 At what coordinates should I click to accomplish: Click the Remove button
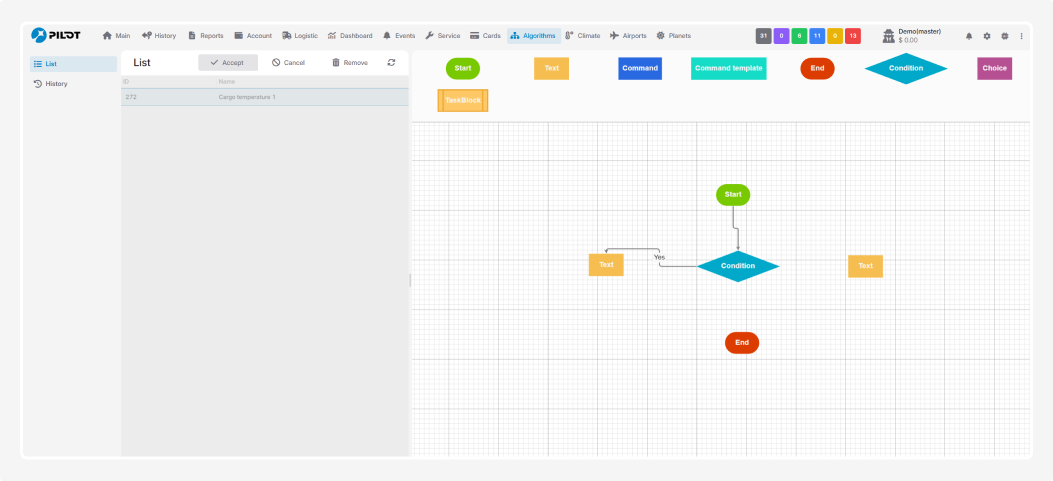349,62
